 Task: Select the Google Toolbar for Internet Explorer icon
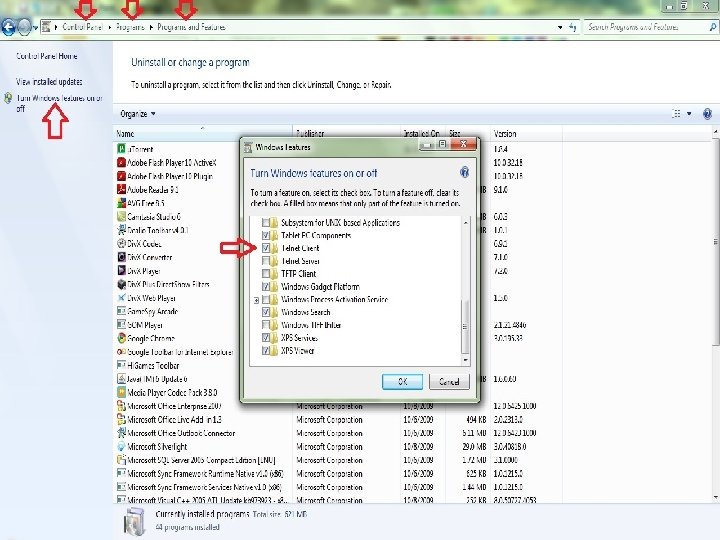(x=121, y=352)
